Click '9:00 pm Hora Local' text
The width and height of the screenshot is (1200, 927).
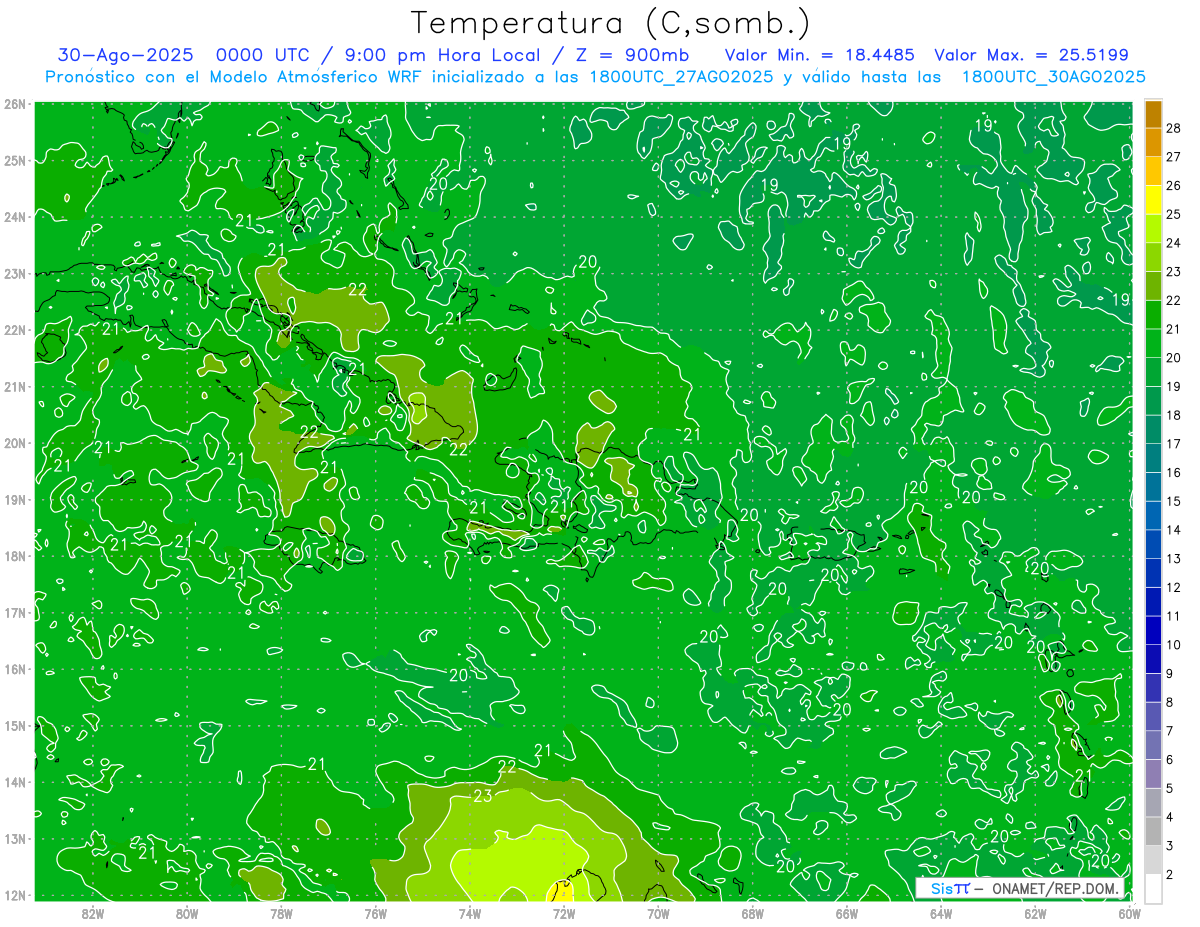tap(442, 56)
